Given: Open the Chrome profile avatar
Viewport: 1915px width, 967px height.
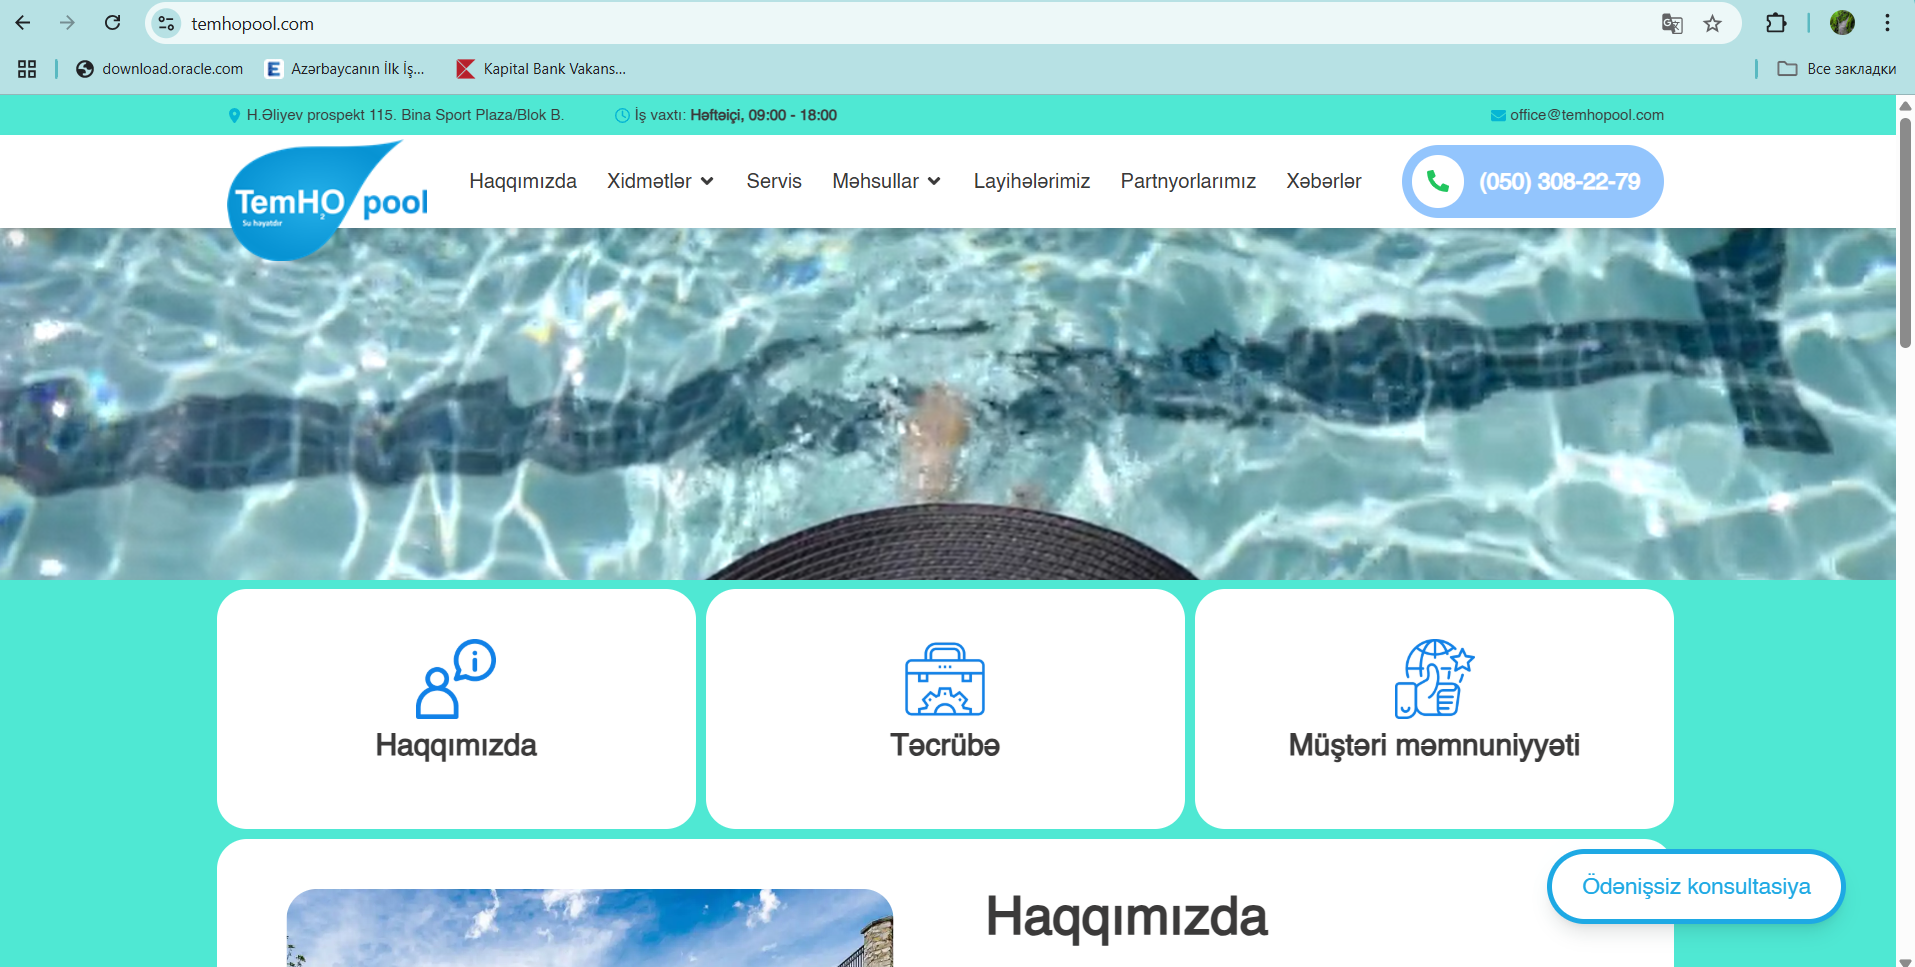Looking at the screenshot, I should tap(1842, 23).
